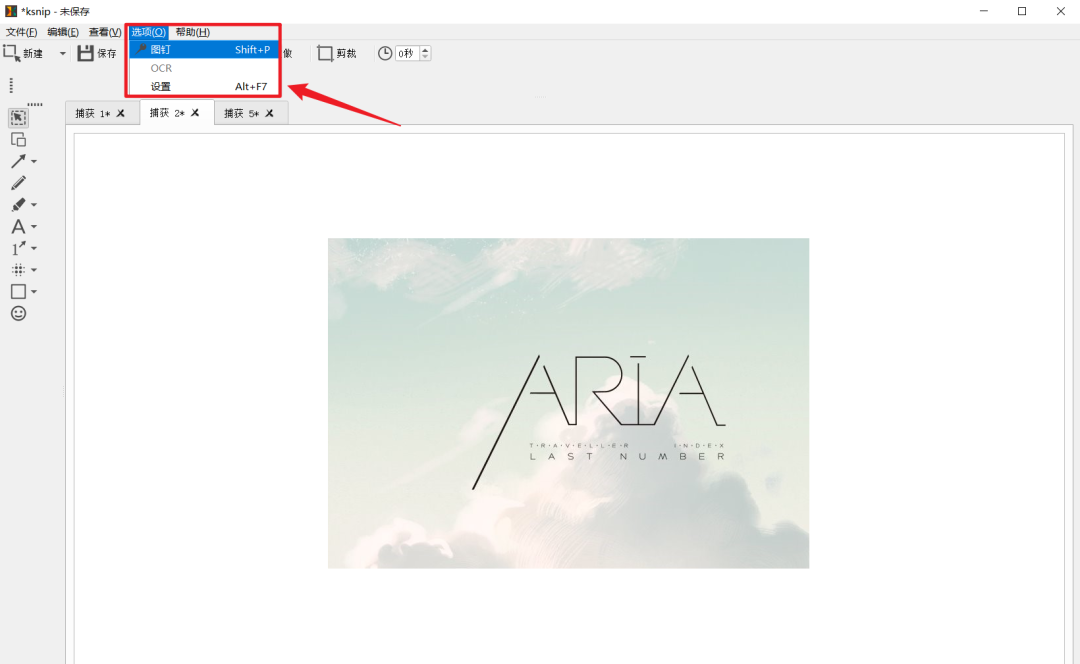Close the 捕获 1* tab
The height and width of the screenshot is (664, 1080).
(x=121, y=113)
